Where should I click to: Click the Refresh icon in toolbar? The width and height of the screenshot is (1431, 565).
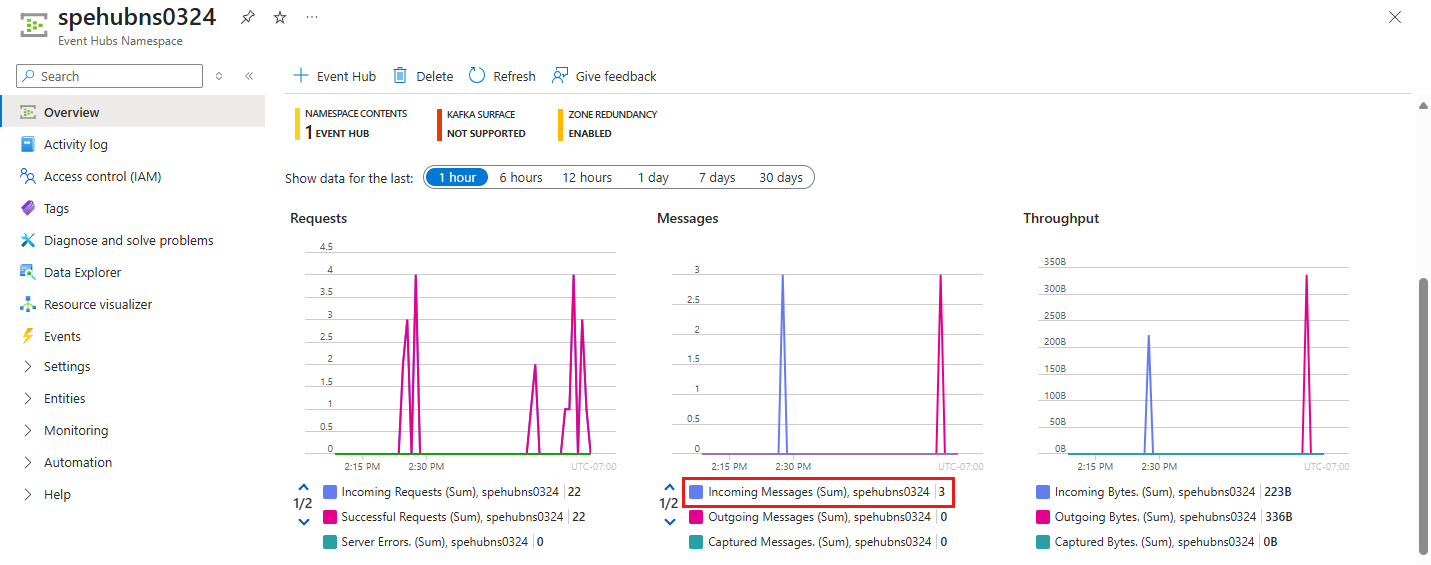(477, 76)
